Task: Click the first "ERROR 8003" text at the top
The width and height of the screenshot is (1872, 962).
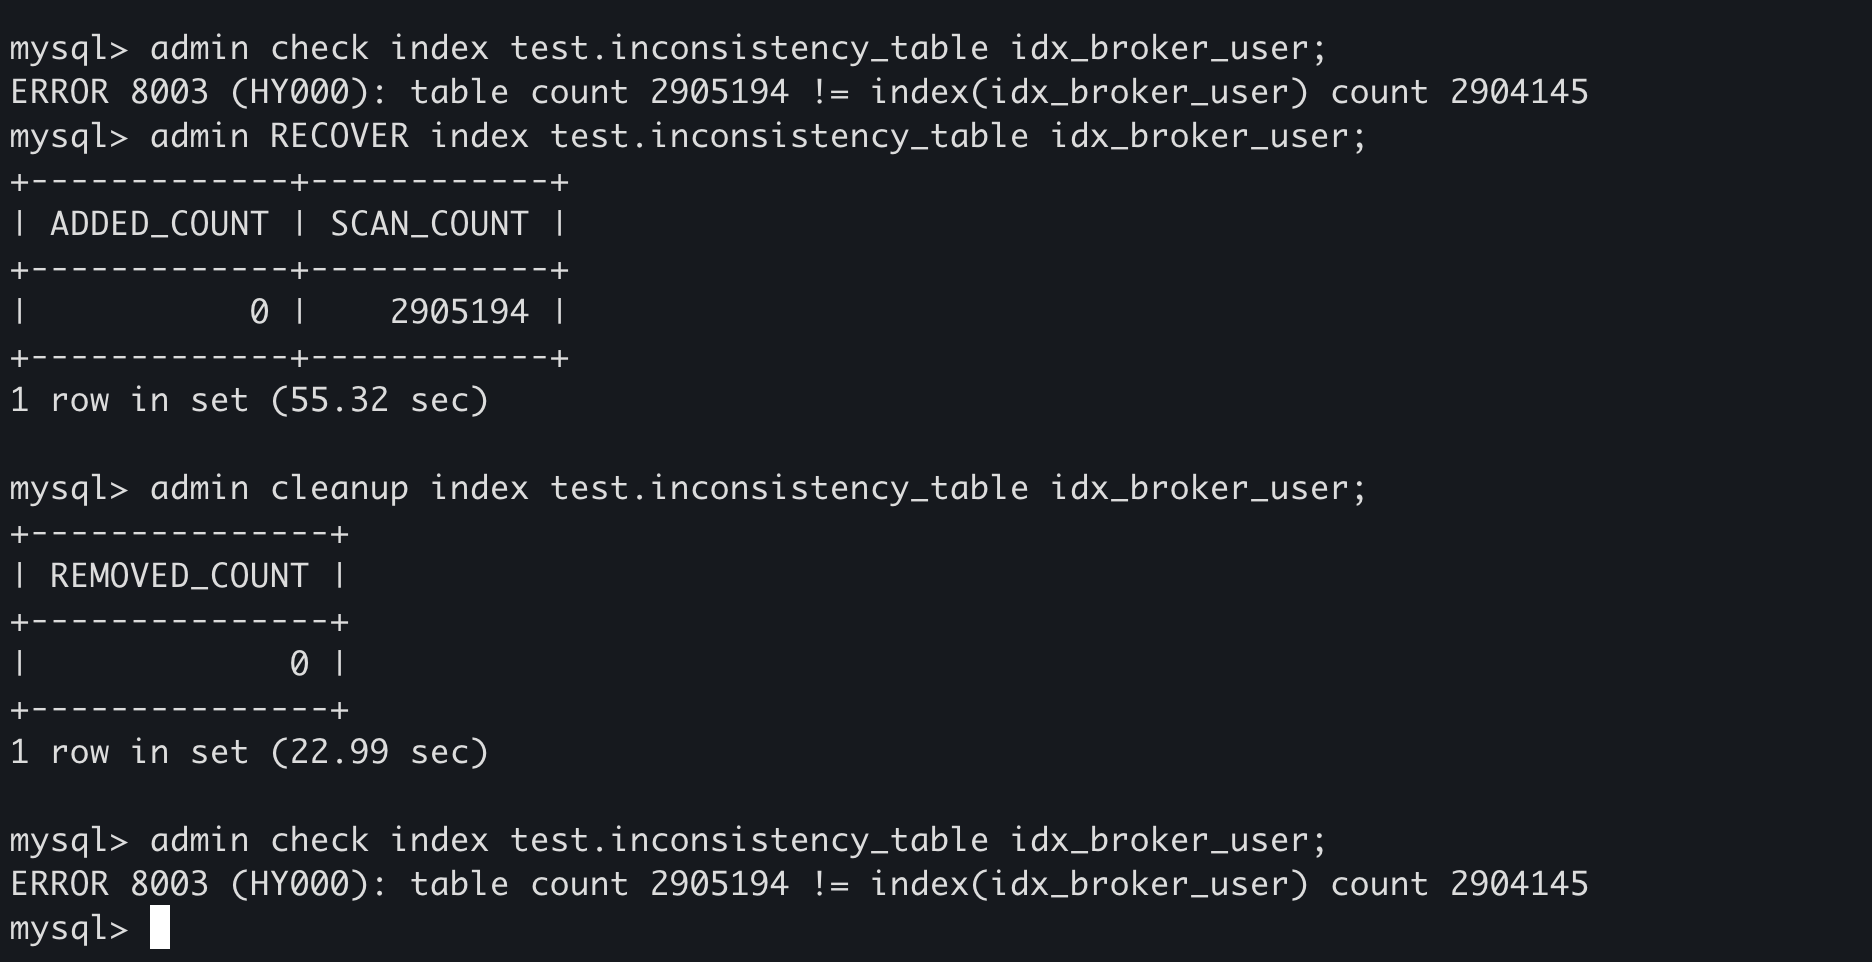Action: [109, 92]
